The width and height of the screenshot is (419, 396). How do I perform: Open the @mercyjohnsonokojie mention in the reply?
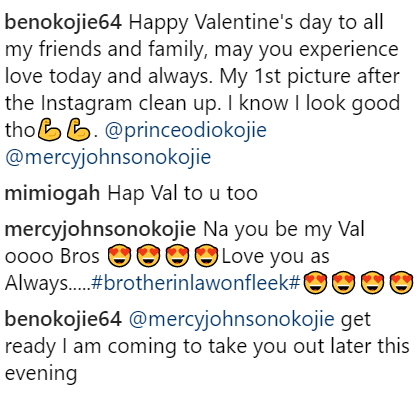pos(231,319)
